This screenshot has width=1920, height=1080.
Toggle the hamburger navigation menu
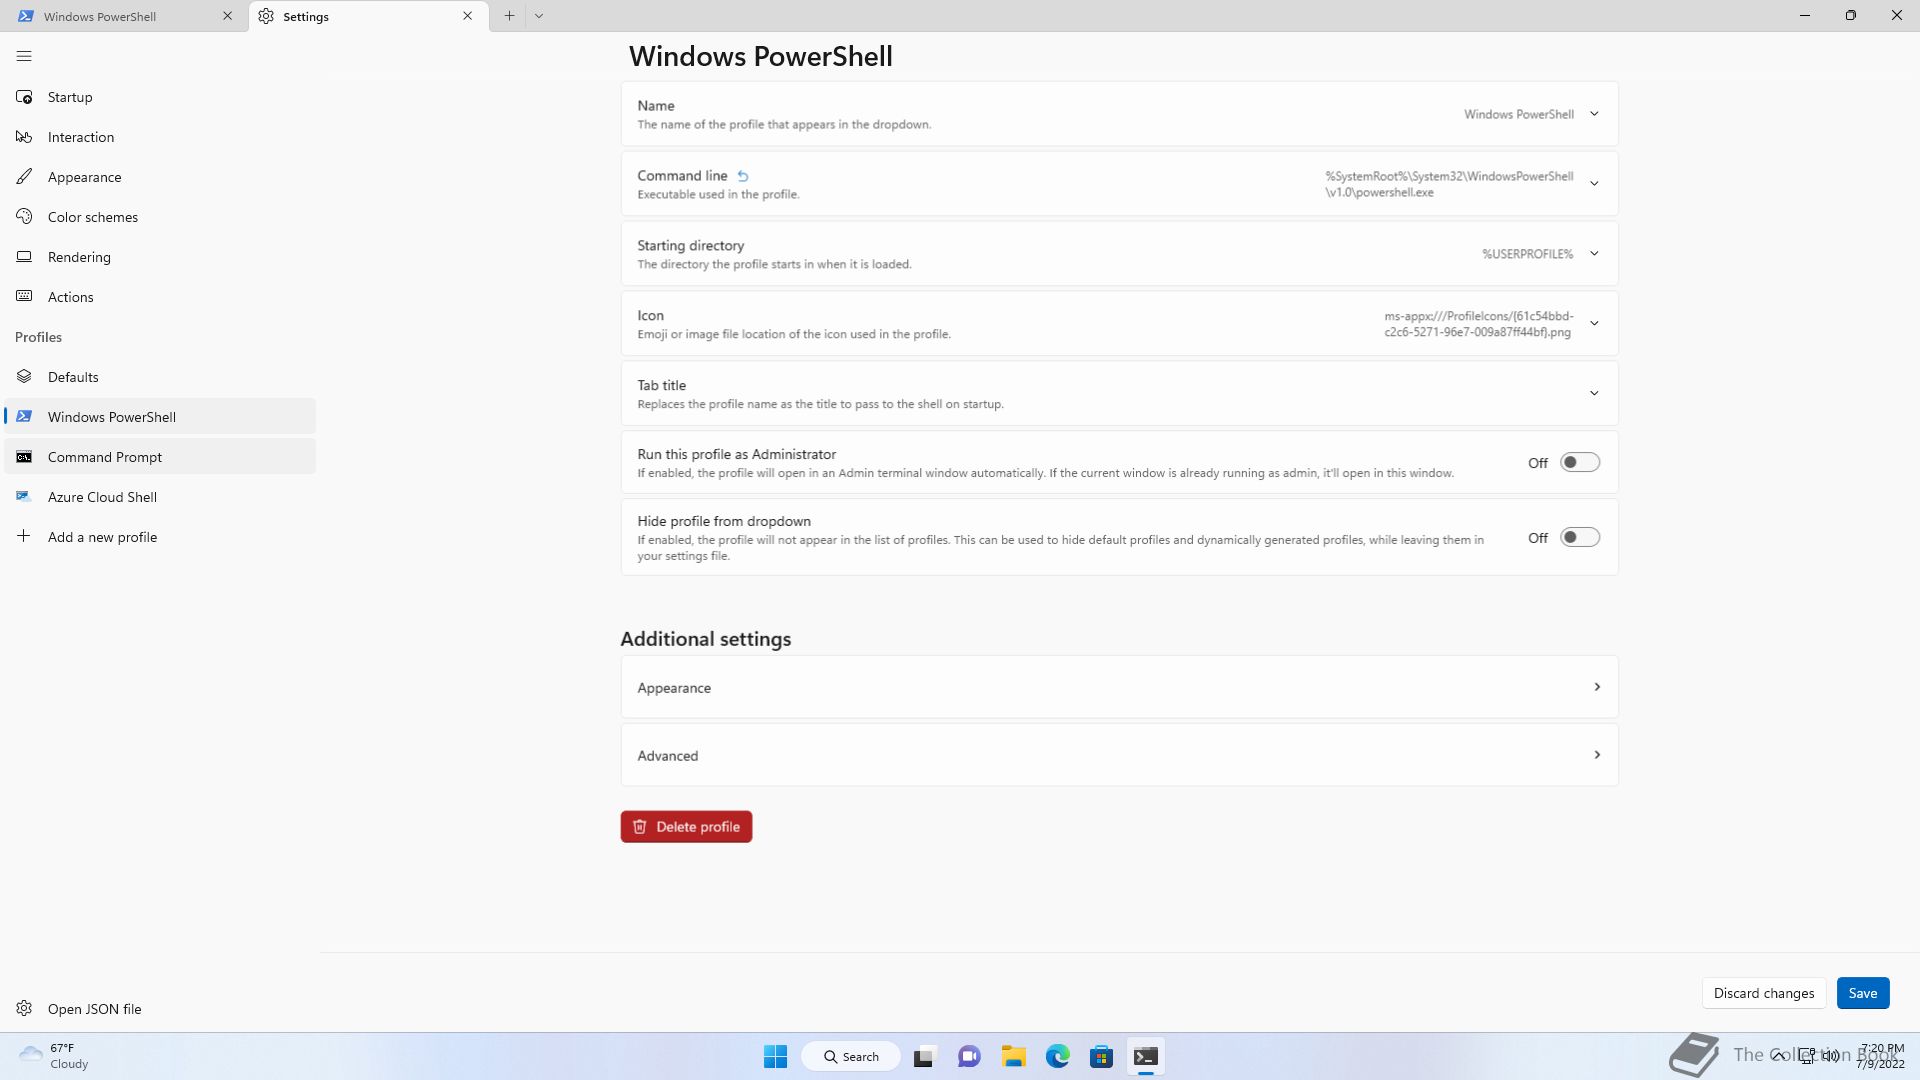24,56
